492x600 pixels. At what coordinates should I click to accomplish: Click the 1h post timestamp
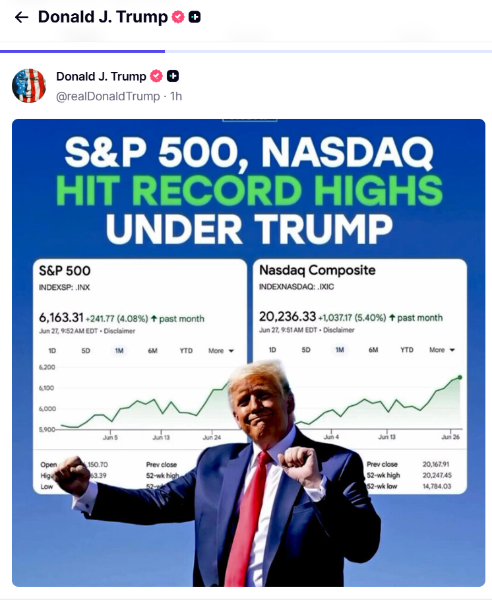pos(176,96)
